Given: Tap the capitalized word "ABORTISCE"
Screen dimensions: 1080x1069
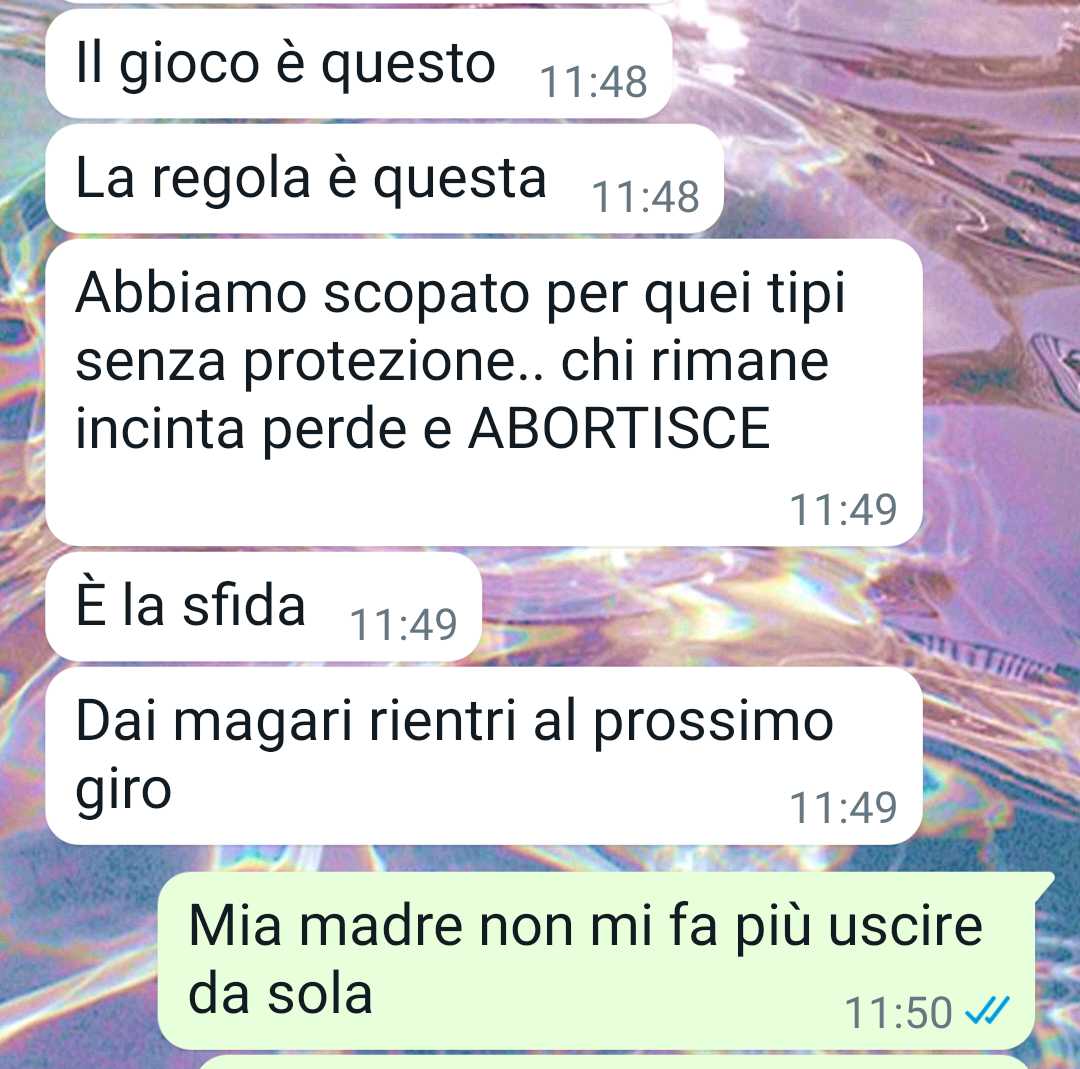Looking at the screenshot, I should point(619,428).
